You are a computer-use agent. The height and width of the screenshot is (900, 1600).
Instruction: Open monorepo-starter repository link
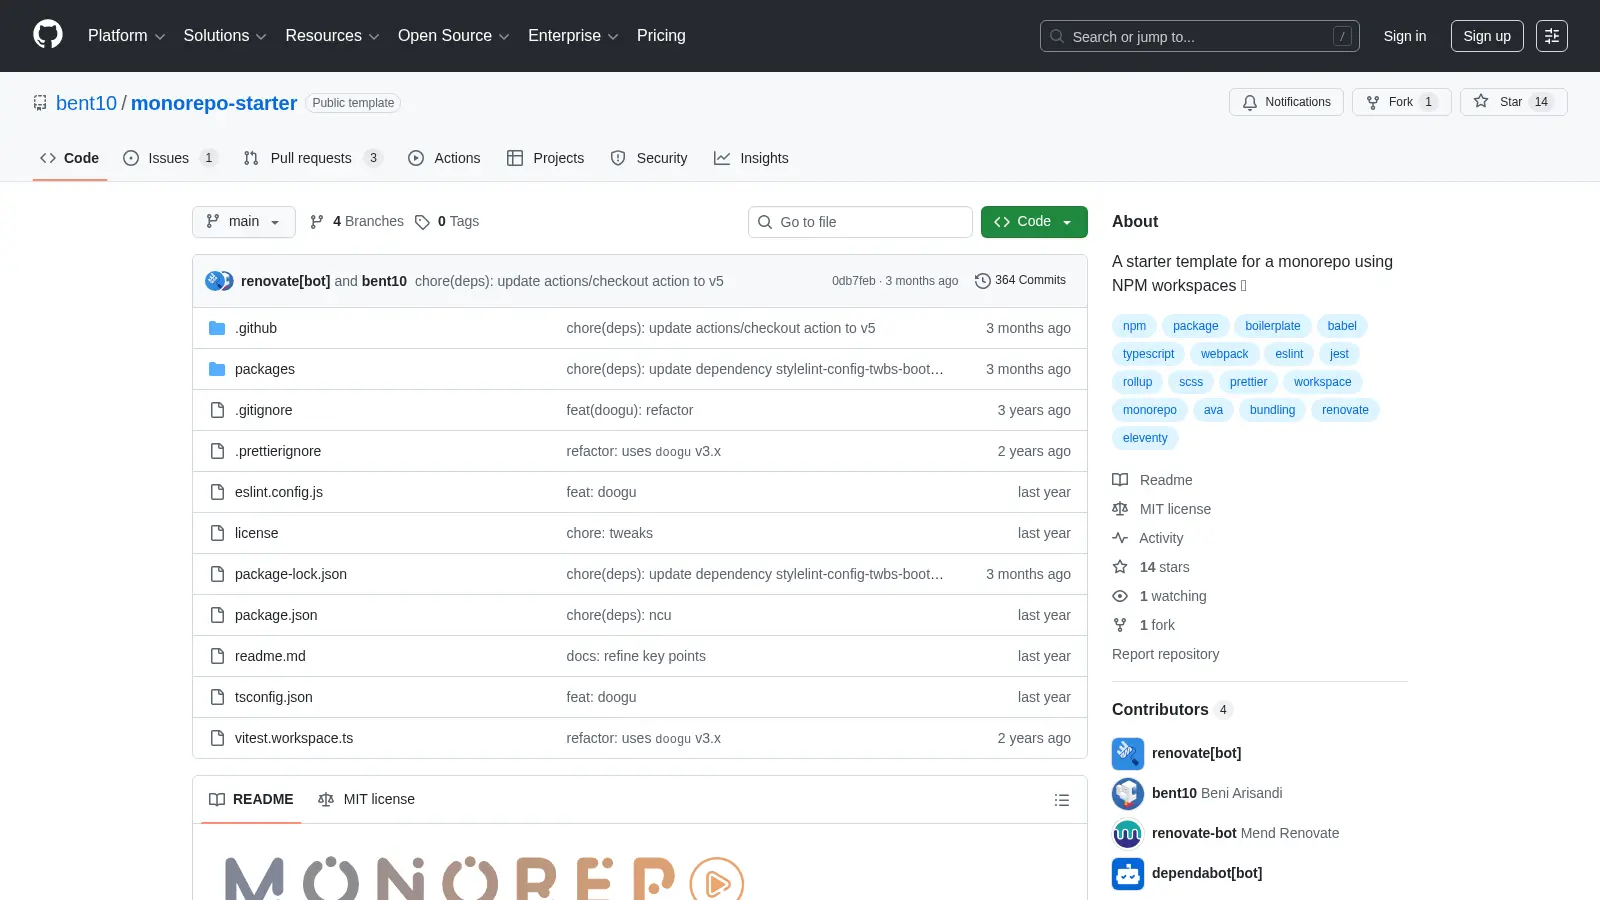click(214, 103)
